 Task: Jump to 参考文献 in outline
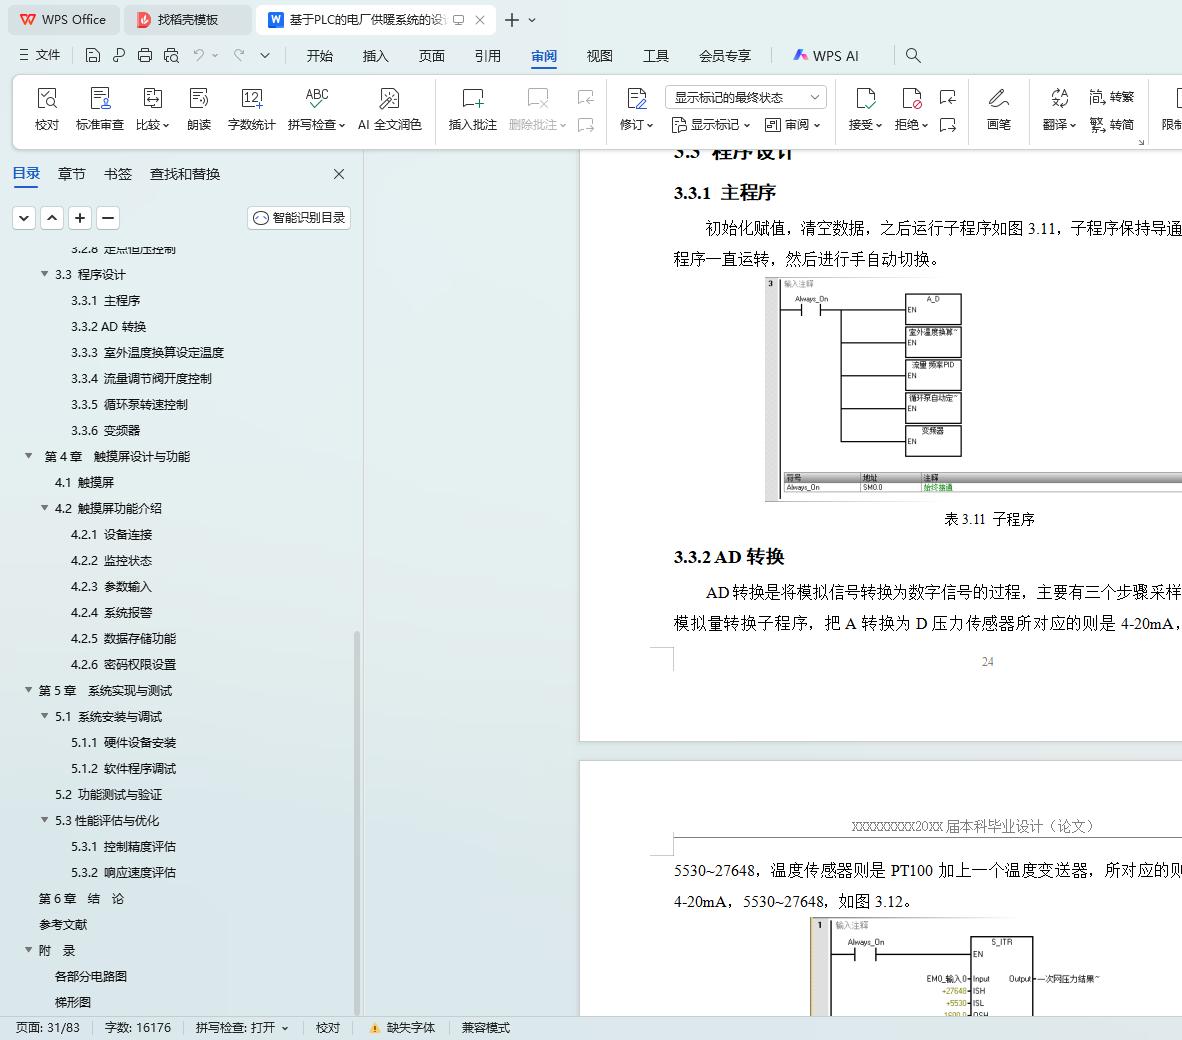click(63, 925)
